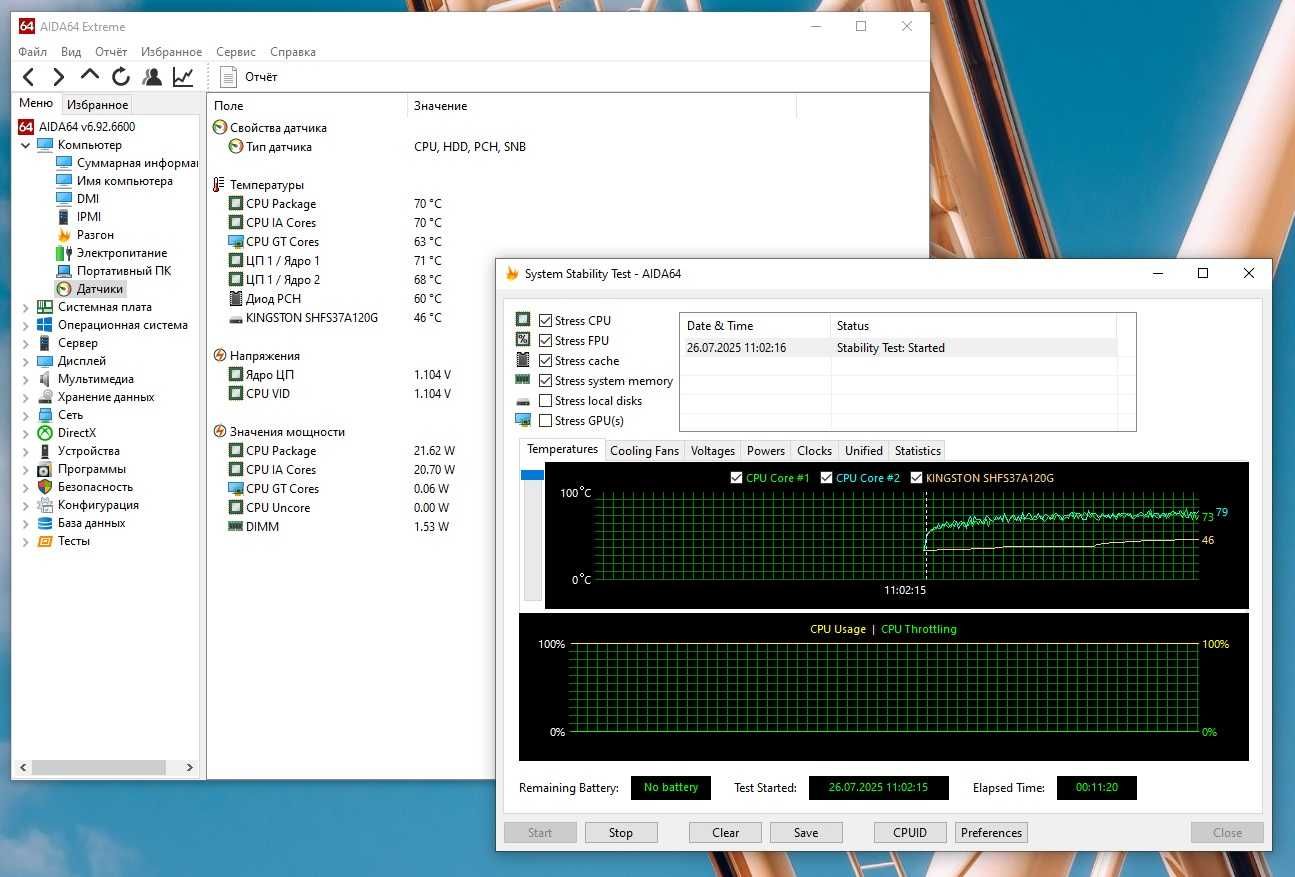This screenshot has height=877, width=1295.
Task: Toggle the CPU Core #1 graph checkbox
Action: 737,478
